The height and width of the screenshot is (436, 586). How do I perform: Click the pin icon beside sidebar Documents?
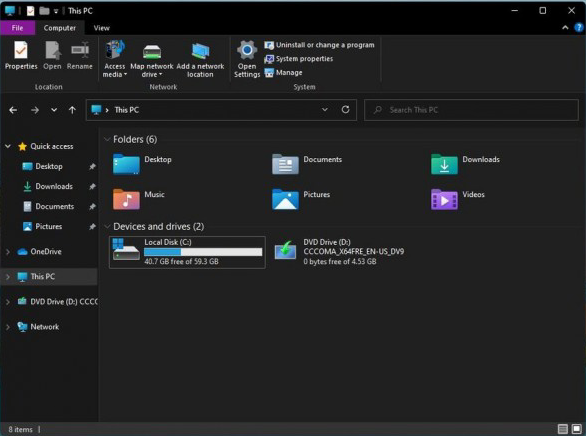(x=92, y=207)
